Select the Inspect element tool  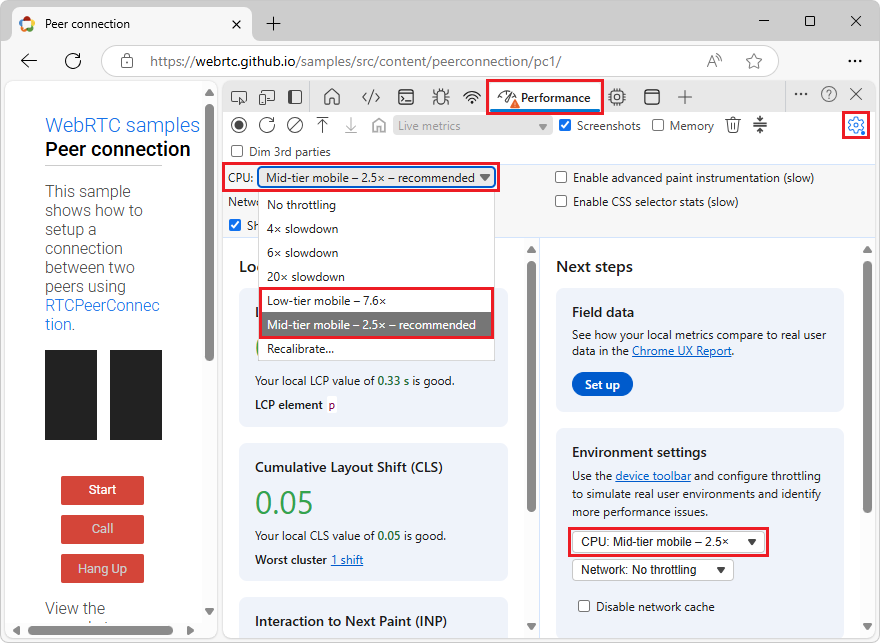[238, 97]
